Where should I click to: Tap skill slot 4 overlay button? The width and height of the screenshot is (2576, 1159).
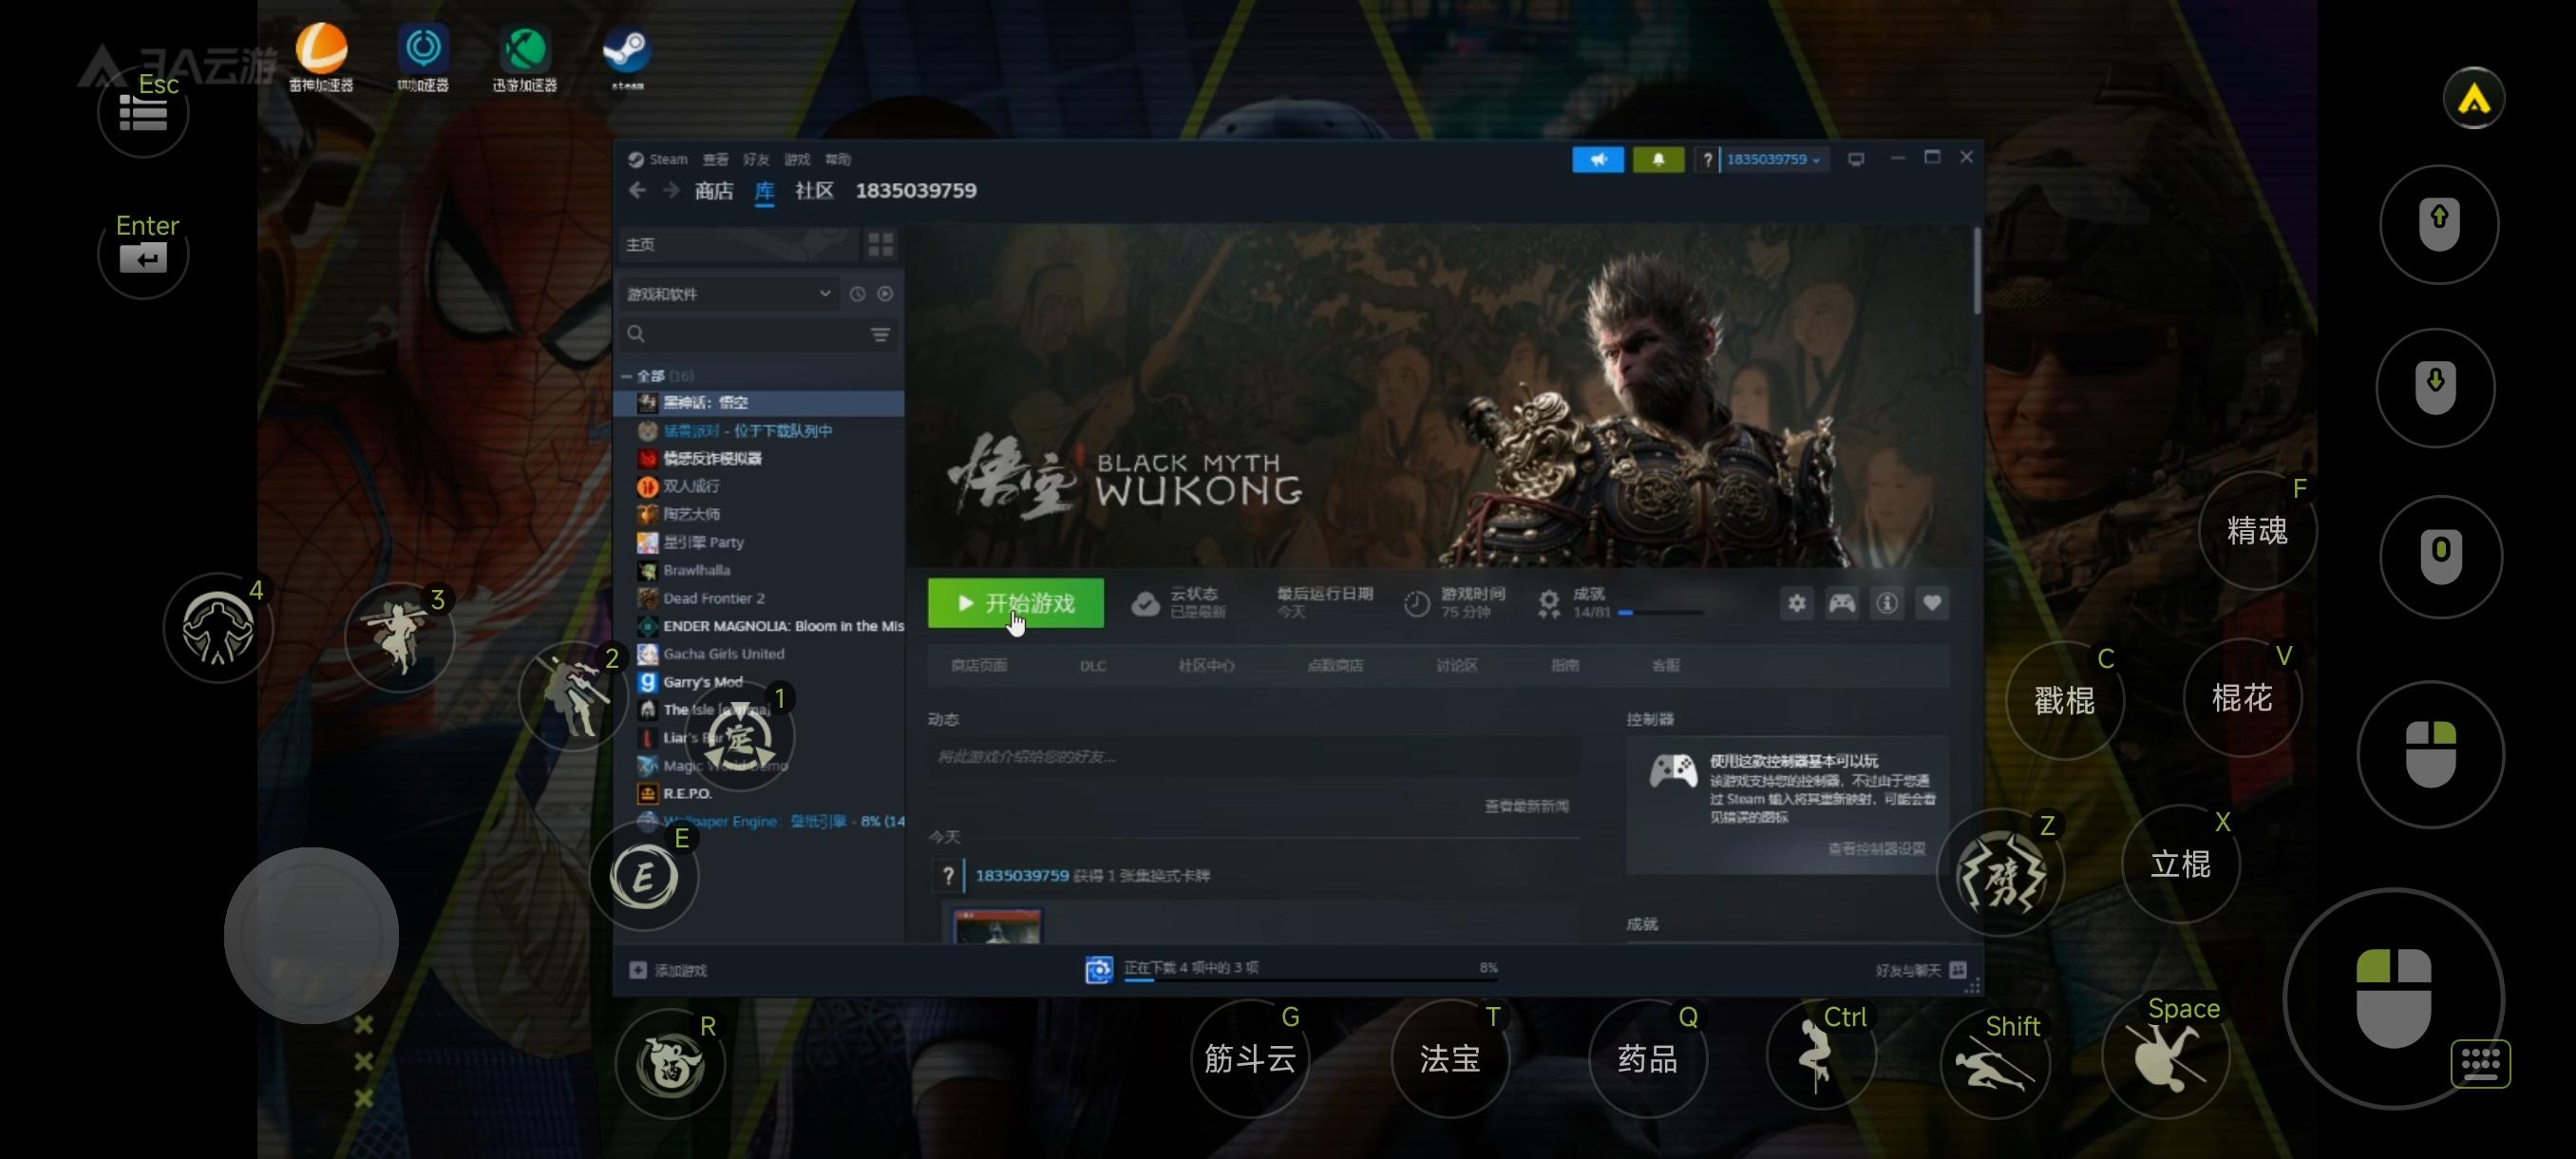[218, 627]
